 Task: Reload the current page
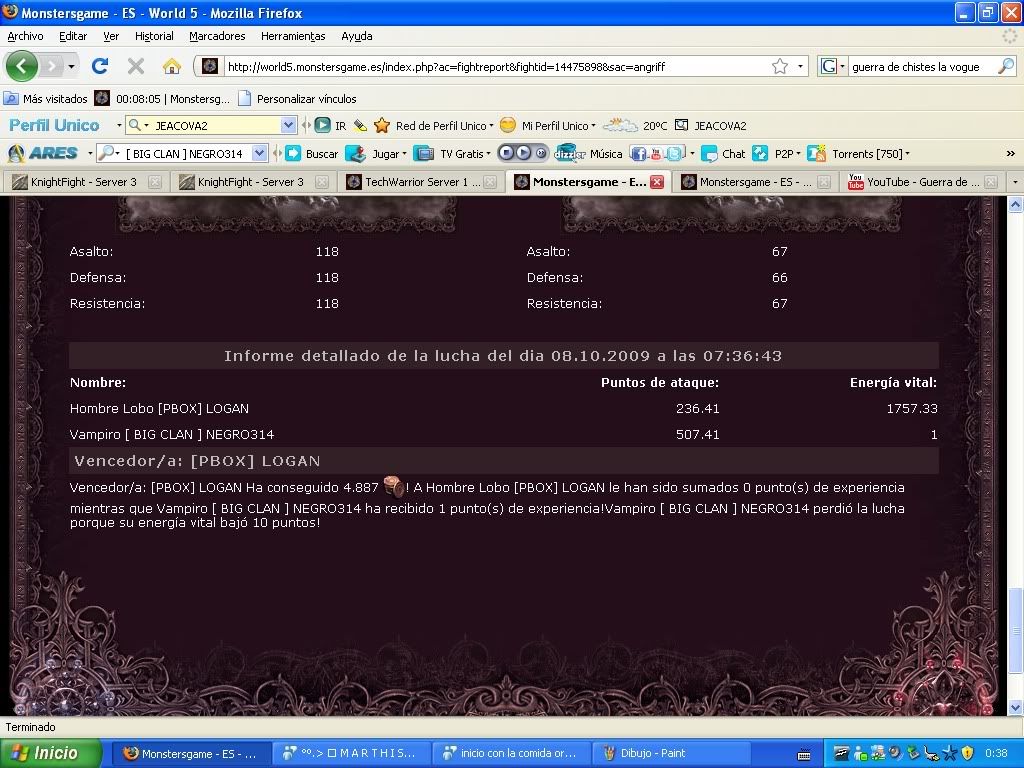(x=99, y=67)
